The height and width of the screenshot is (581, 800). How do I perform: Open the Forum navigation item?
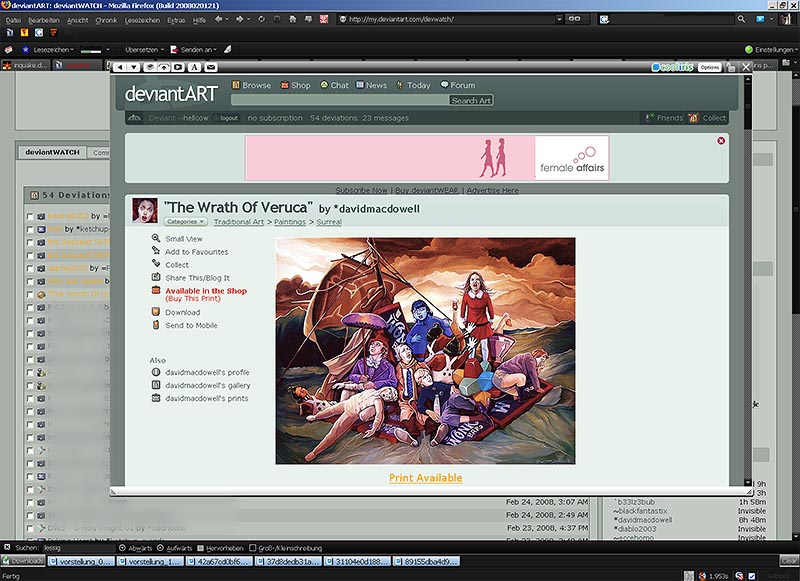coord(458,85)
